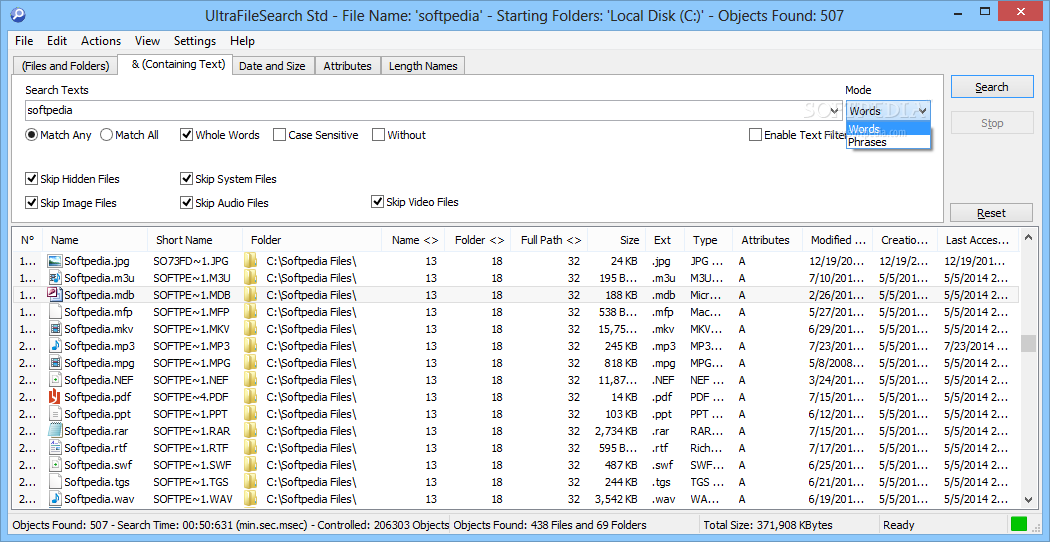Viewport: 1050px width, 542px height.
Task: Enable the Without checkbox
Action: pyautogui.click(x=378, y=135)
